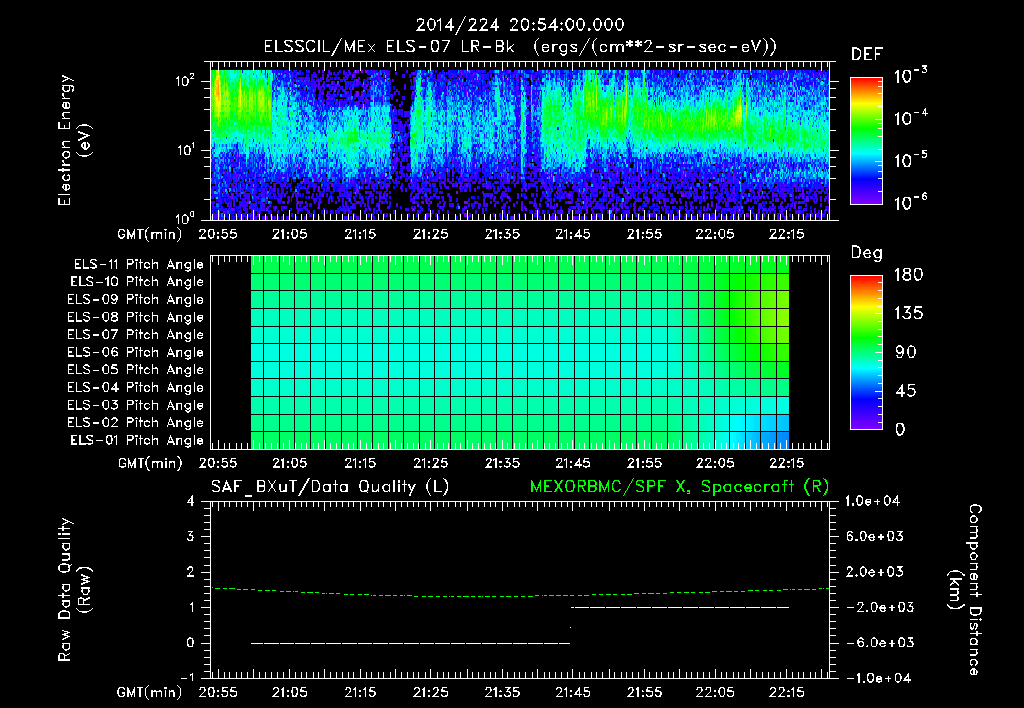
Task: Click the 10^-3 tick on DEF scale
Action: point(910,75)
